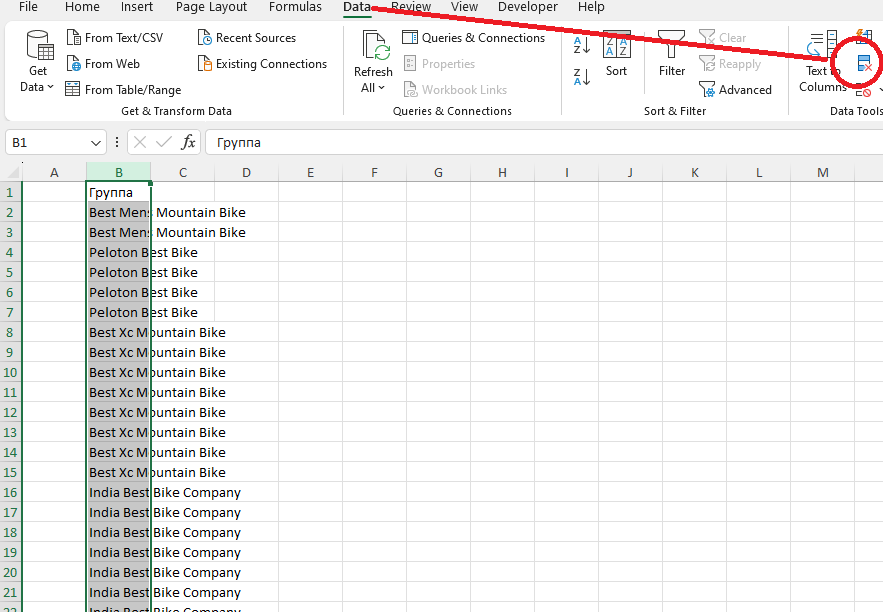This screenshot has width=883, height=612.
Task: Sort Z to A descending
Action: [x=582, y=77]
